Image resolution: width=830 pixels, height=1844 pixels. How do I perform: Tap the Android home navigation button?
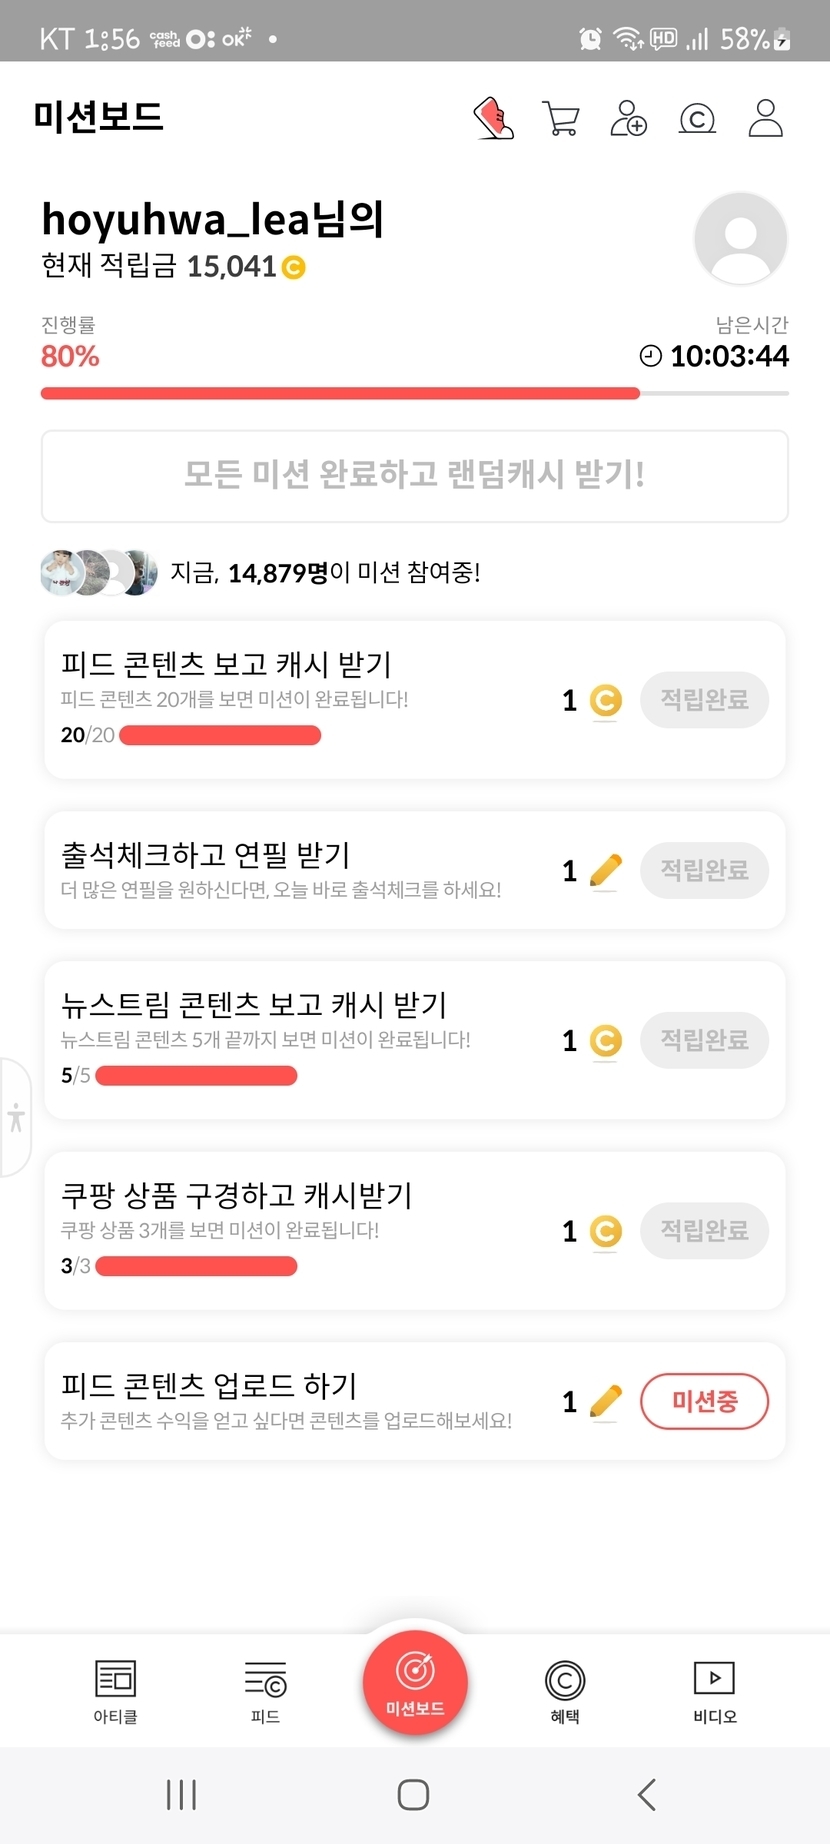(x=413, y=1795)
